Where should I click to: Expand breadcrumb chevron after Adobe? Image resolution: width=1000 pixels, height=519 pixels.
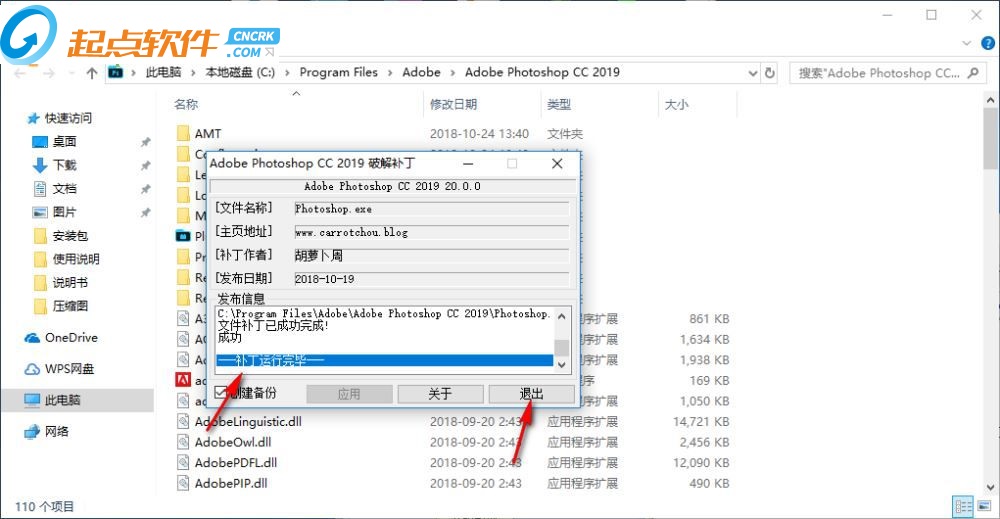452,73
